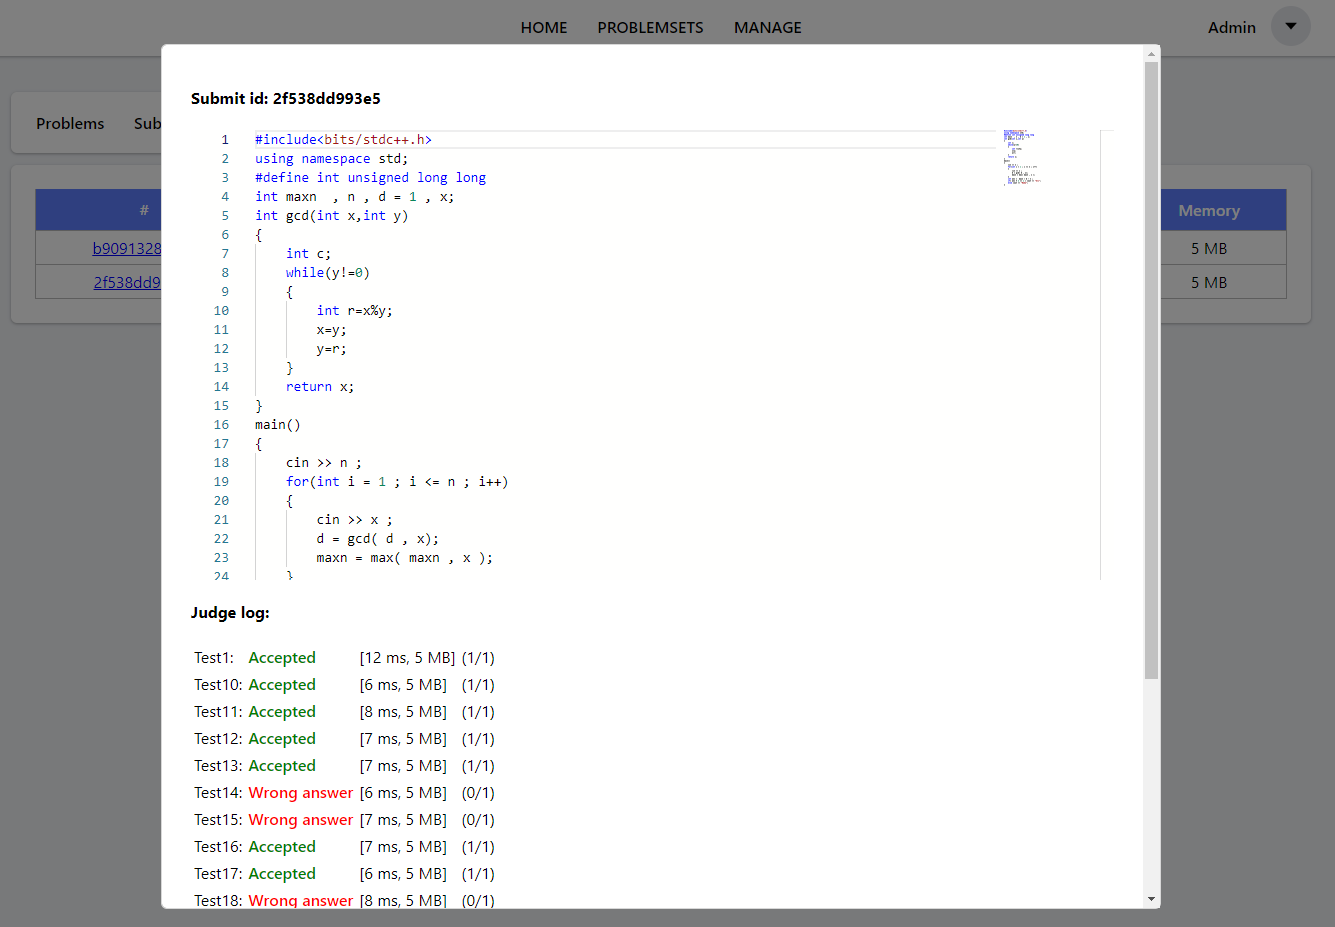Click line number 10 in the gutter
This screenshot has width=1335, height=927.
click(221, 311)
